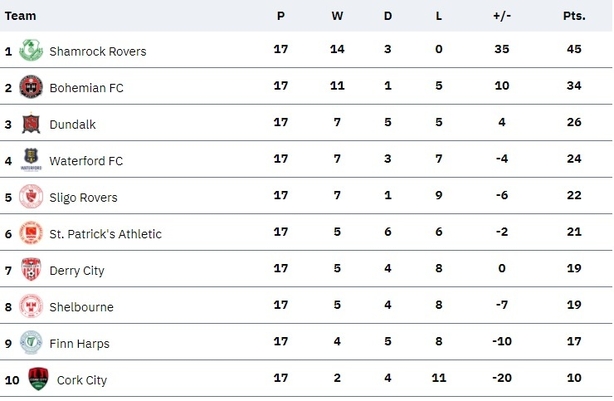Viewport: 614px width, 401px height.
Task: Click the Finn Harps club crest
Action: tap(31, 342)
